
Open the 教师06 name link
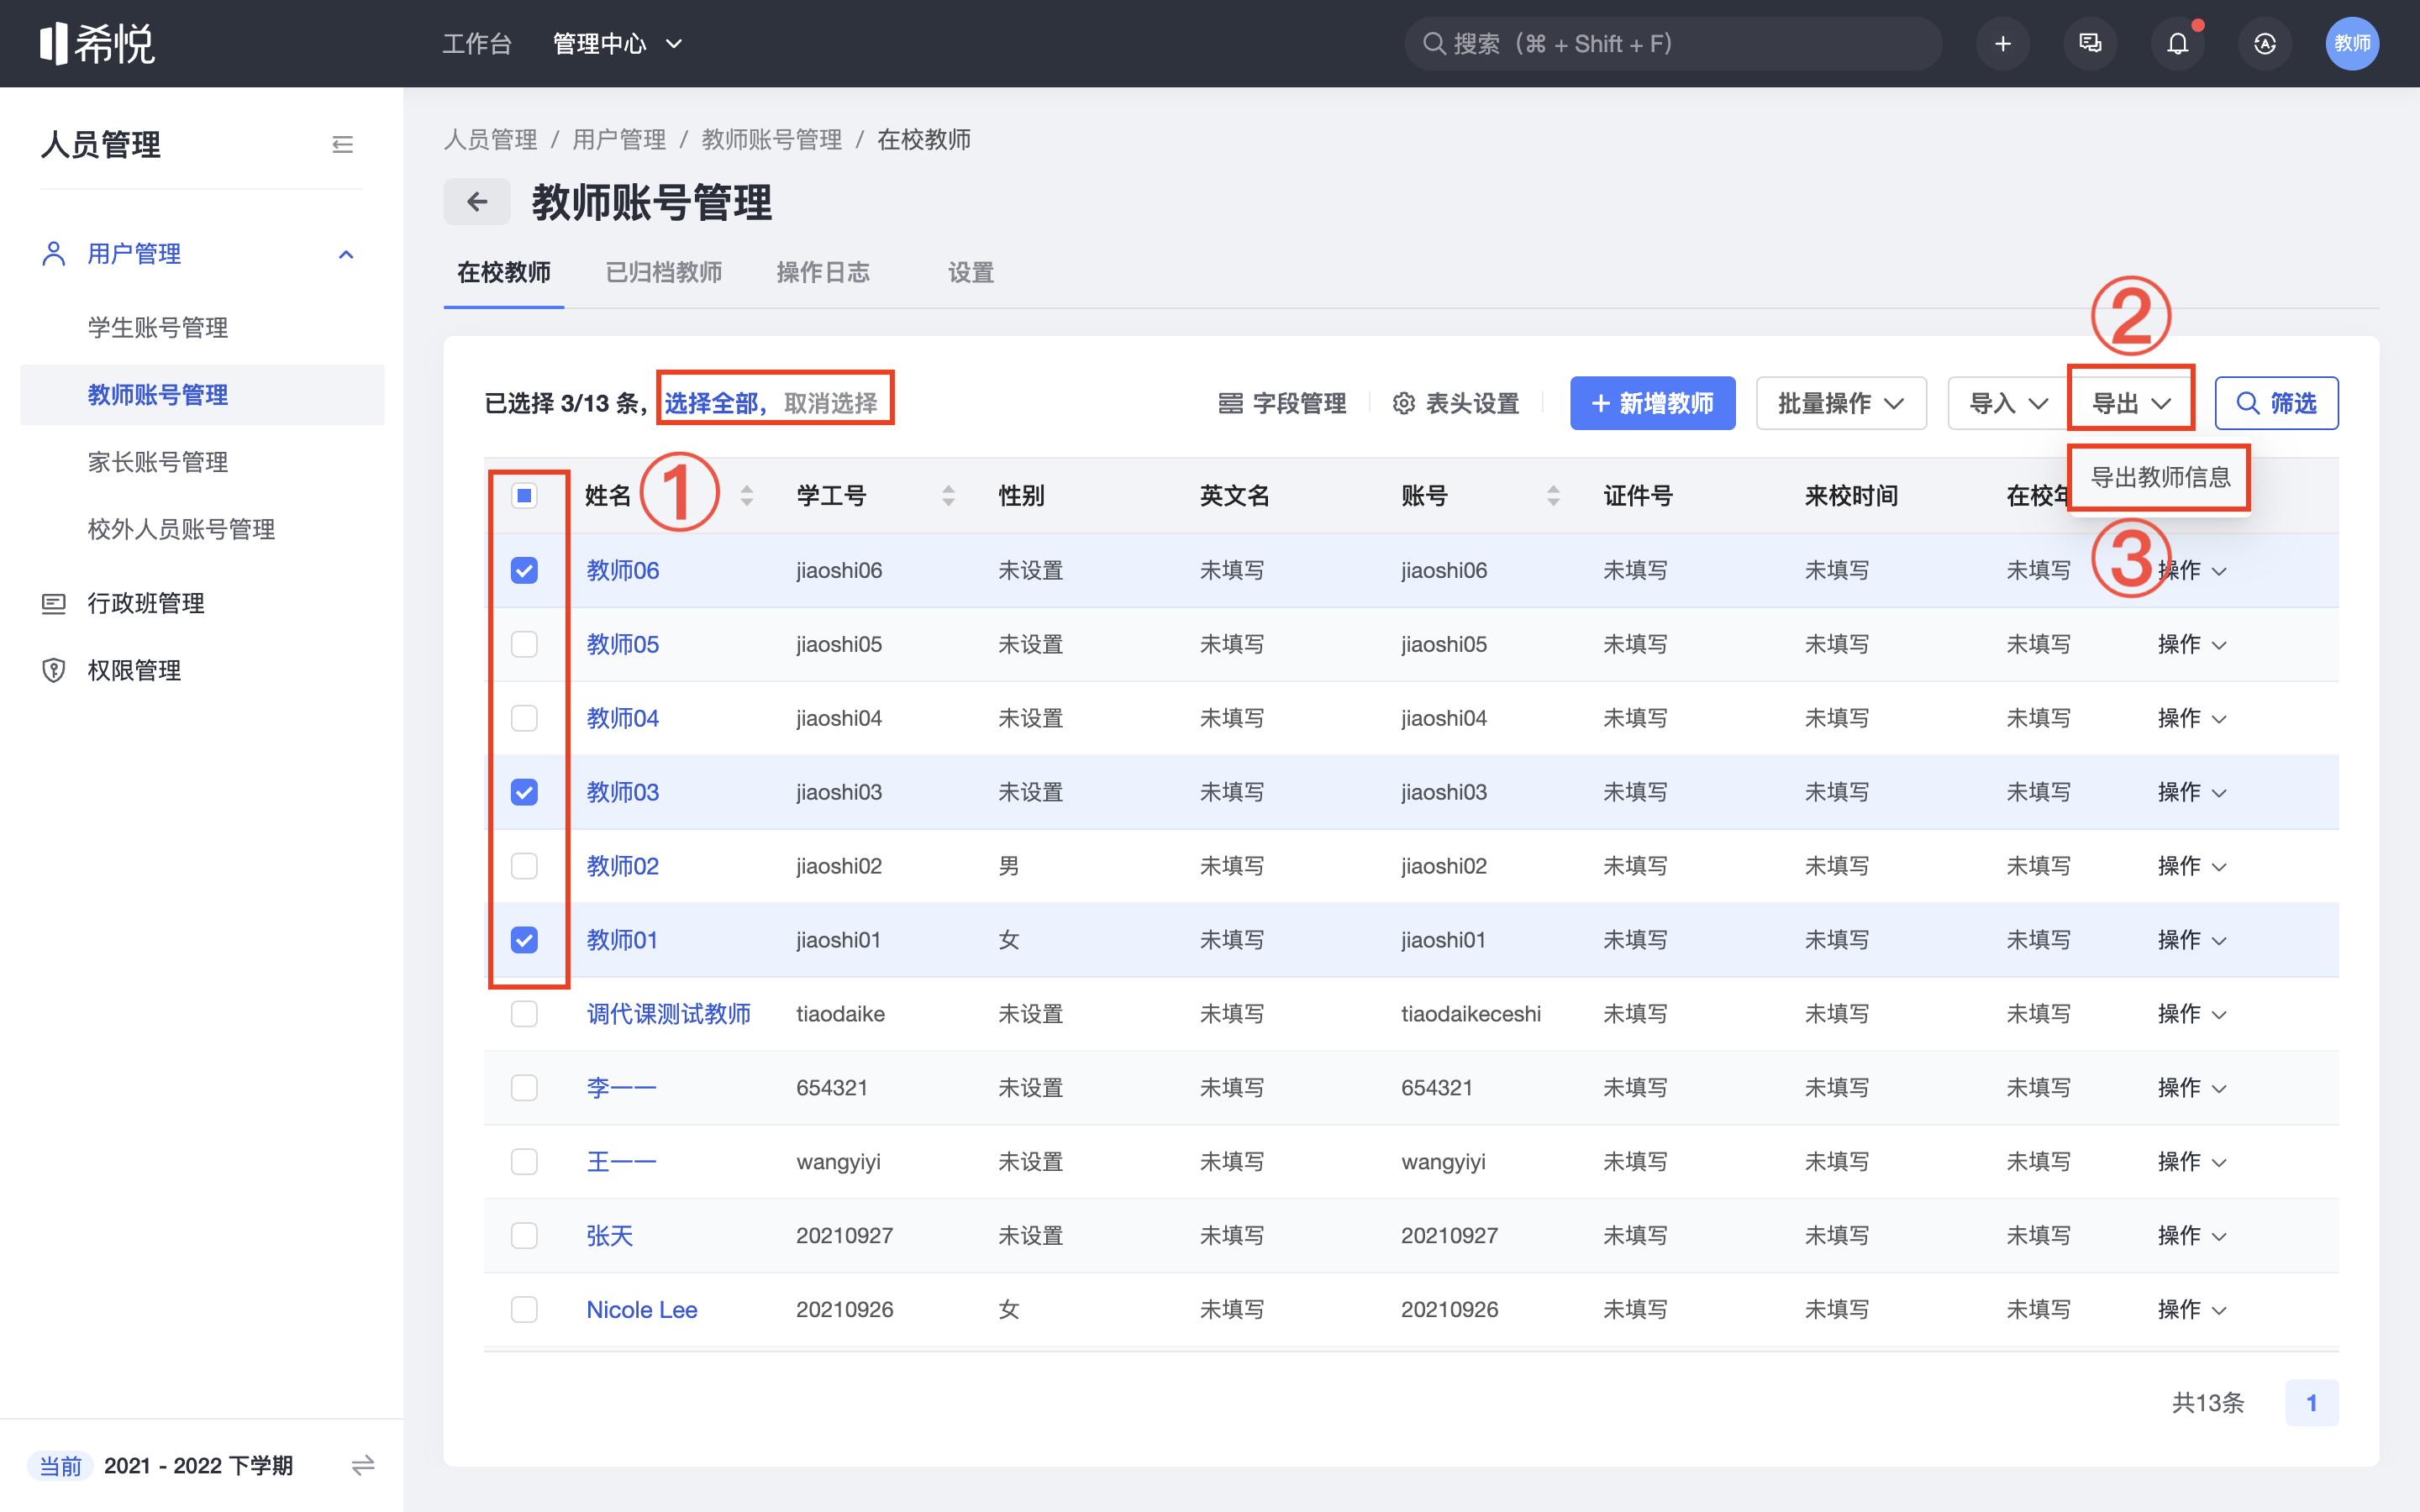(623, 570)
